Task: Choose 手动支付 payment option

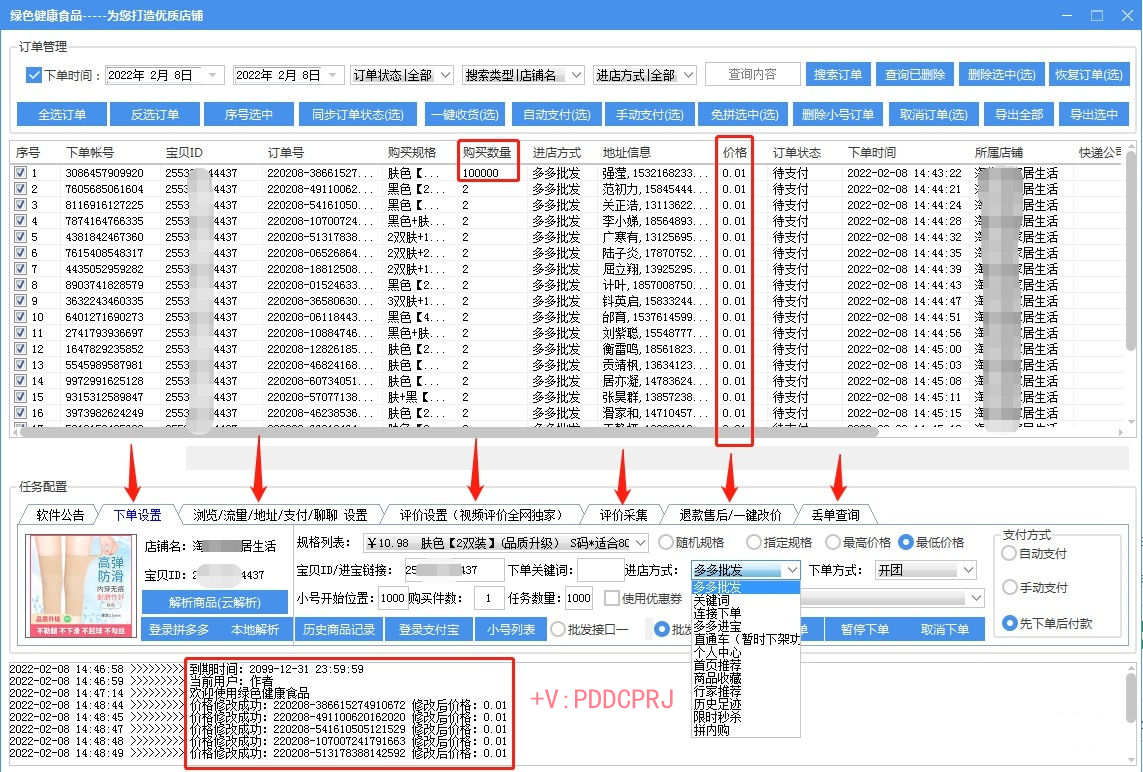Action: coord(1010,587)
